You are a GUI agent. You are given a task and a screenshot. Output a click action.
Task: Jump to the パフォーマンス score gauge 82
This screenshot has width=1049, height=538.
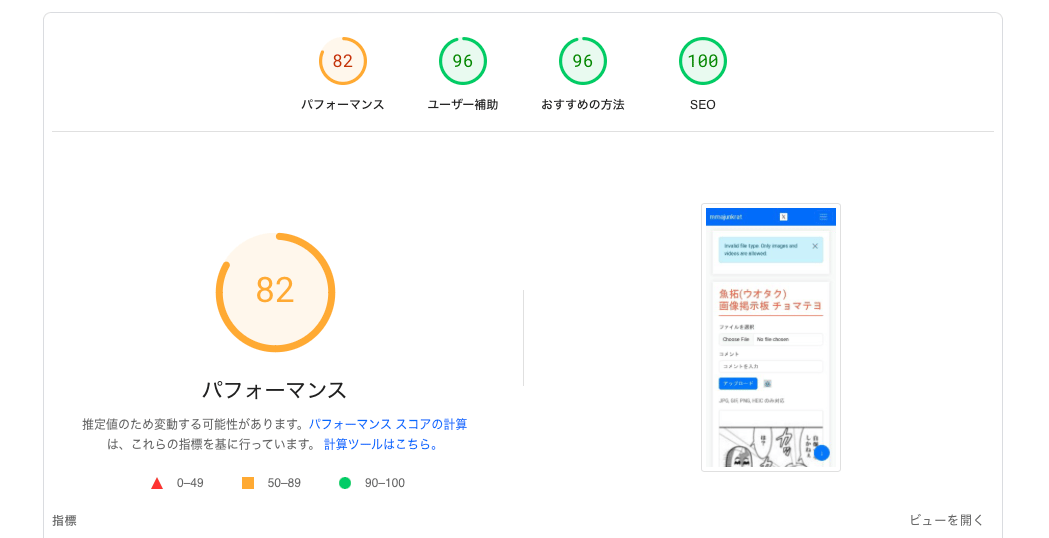(x=343, y=61)
